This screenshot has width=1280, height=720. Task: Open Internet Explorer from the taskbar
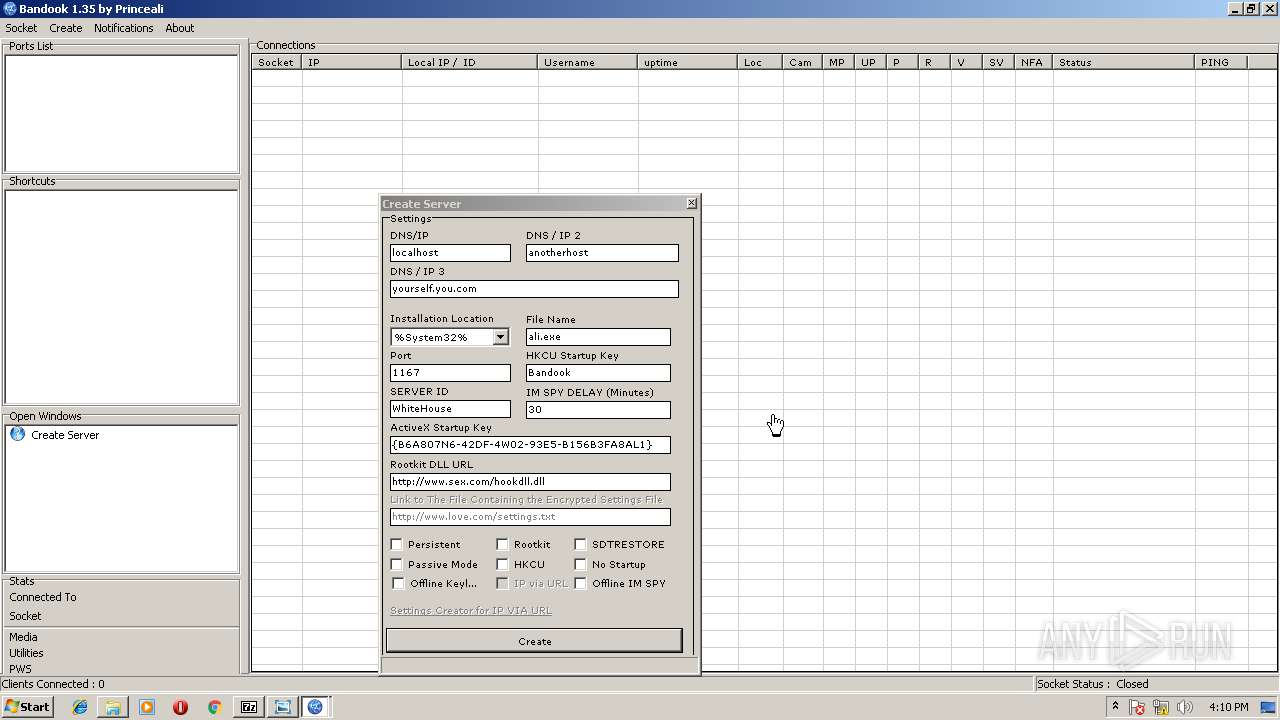point(80,707)
